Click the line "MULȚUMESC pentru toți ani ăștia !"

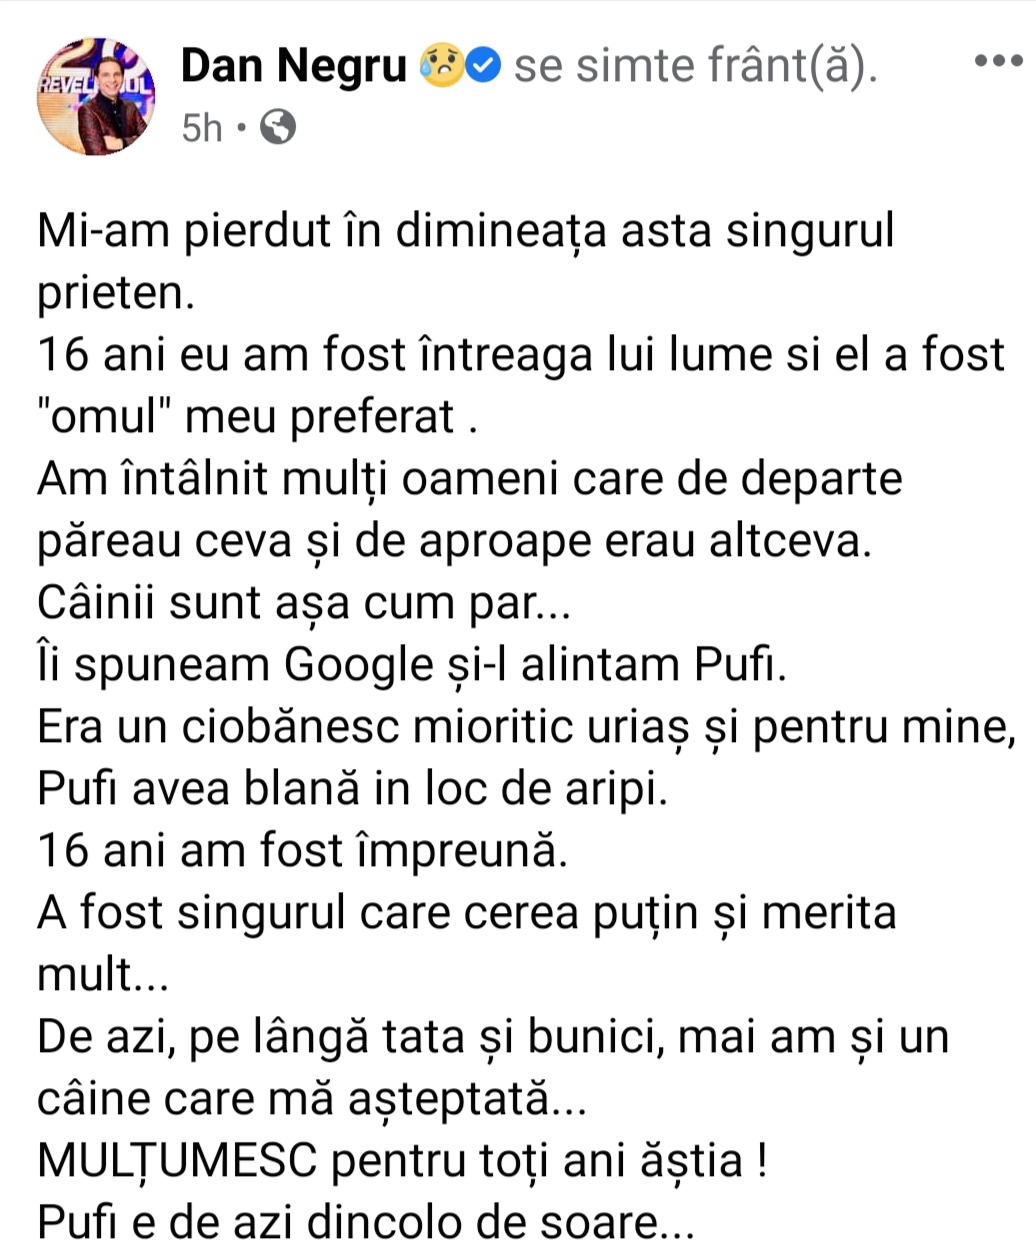click(x=402, y=1162)
